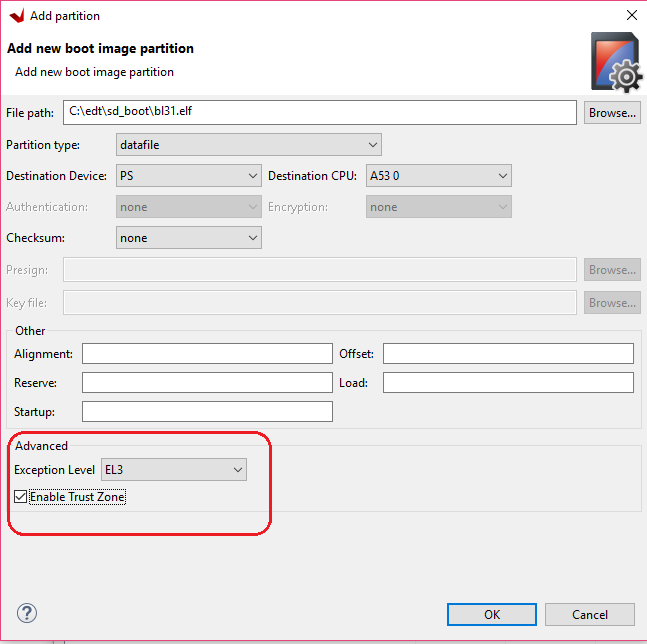Open the Checksum dropdown
The width and height of the screenshot is (647, 644).
pos(189,238)
